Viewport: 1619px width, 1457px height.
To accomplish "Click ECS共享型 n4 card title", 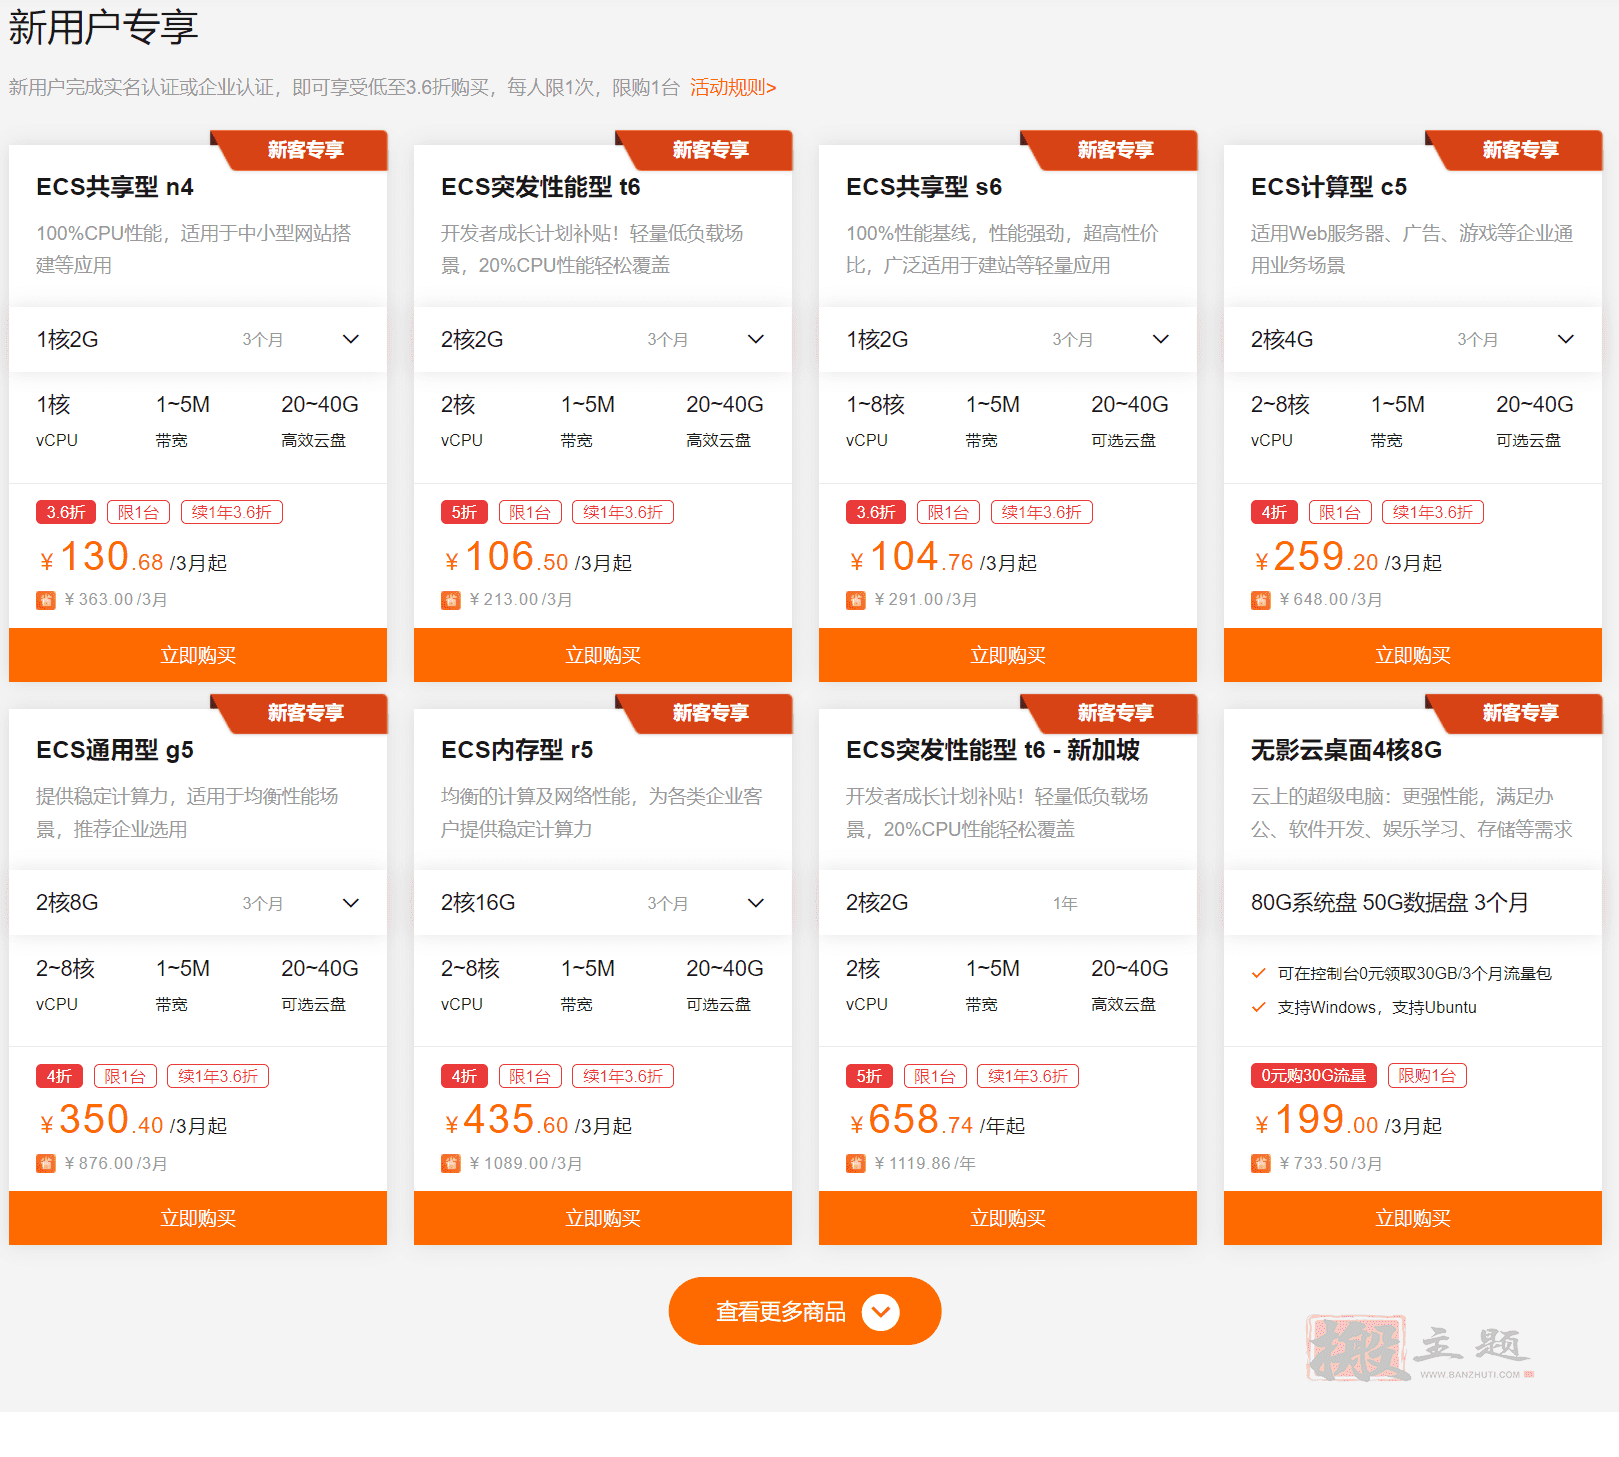I will point(115,187).
